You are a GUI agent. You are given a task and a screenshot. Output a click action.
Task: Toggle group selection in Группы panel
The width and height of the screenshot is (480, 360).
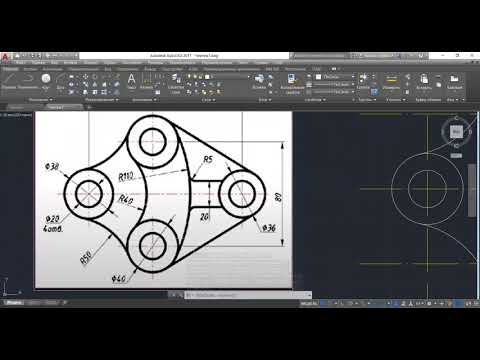coord(374,92)
